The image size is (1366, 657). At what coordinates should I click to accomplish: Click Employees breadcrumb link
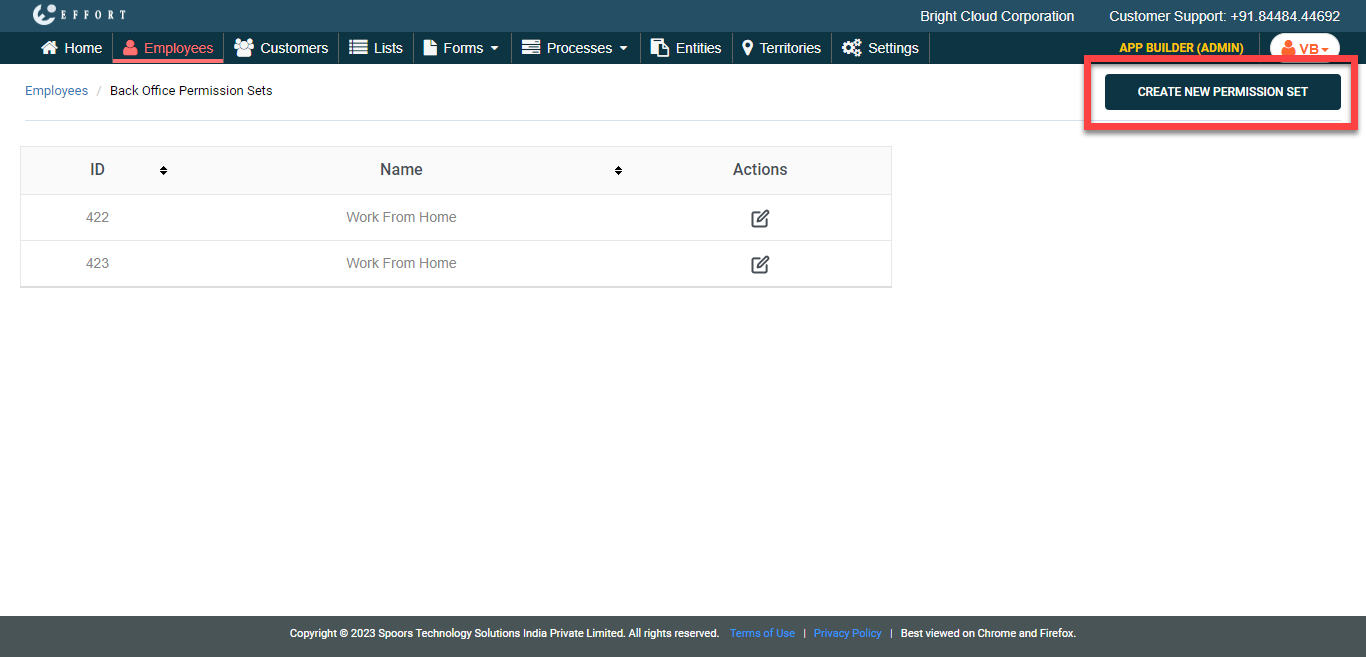coord(56,91)
